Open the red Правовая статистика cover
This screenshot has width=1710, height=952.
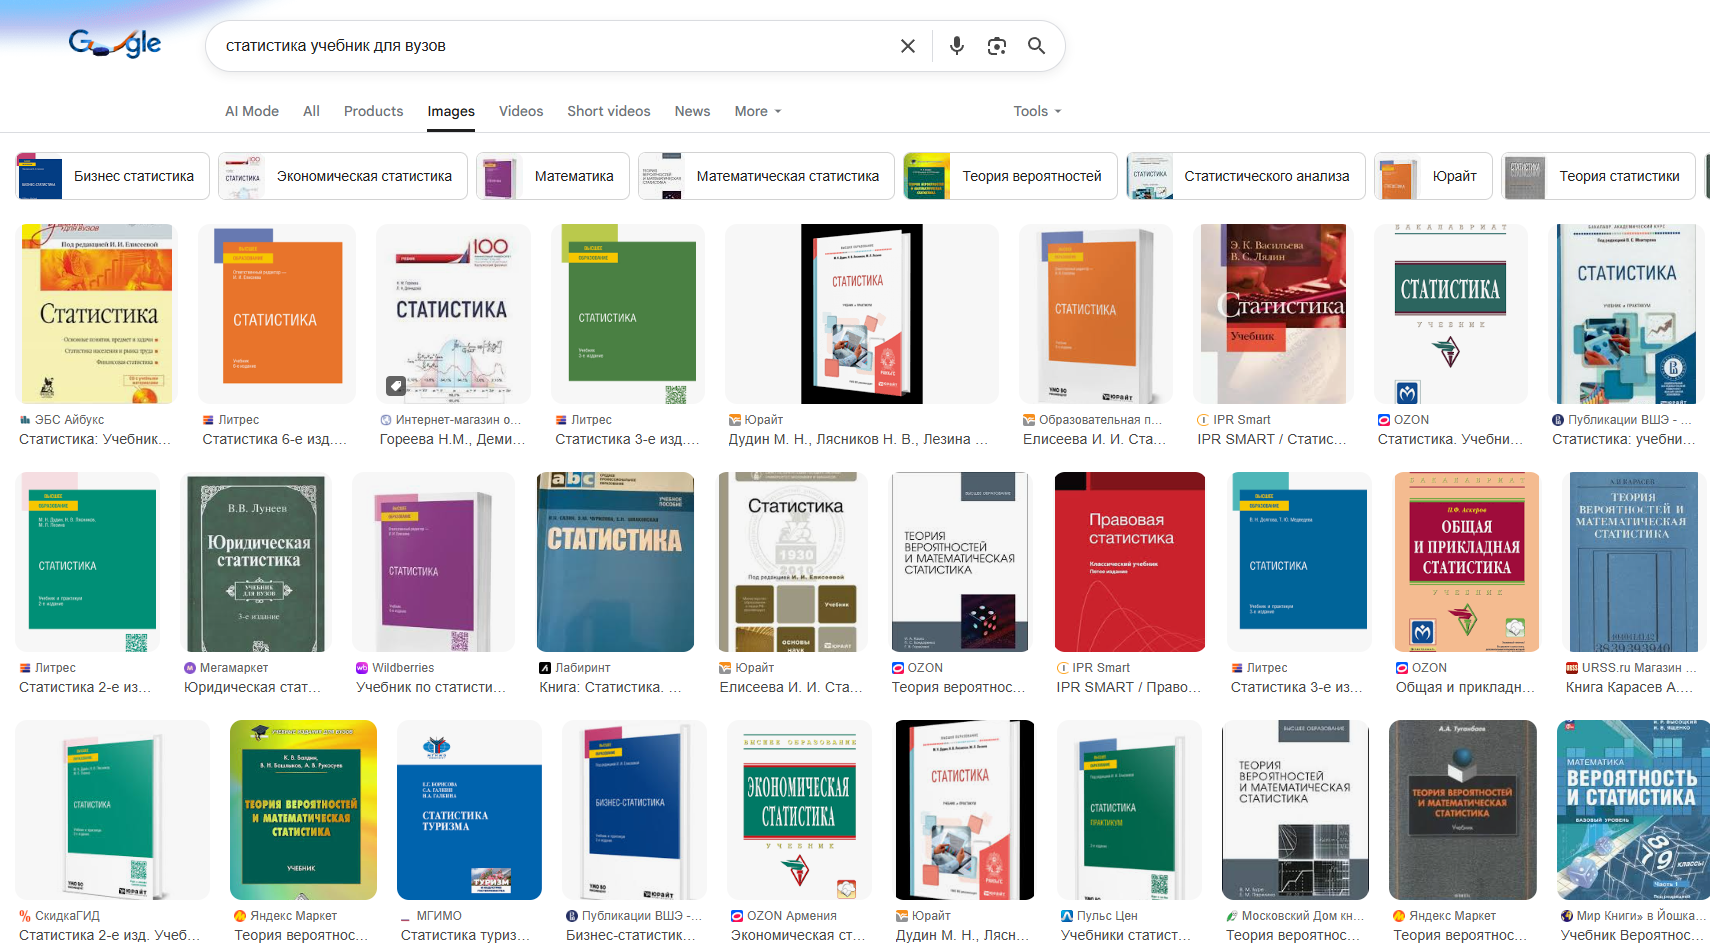[x=1130, y=562]
